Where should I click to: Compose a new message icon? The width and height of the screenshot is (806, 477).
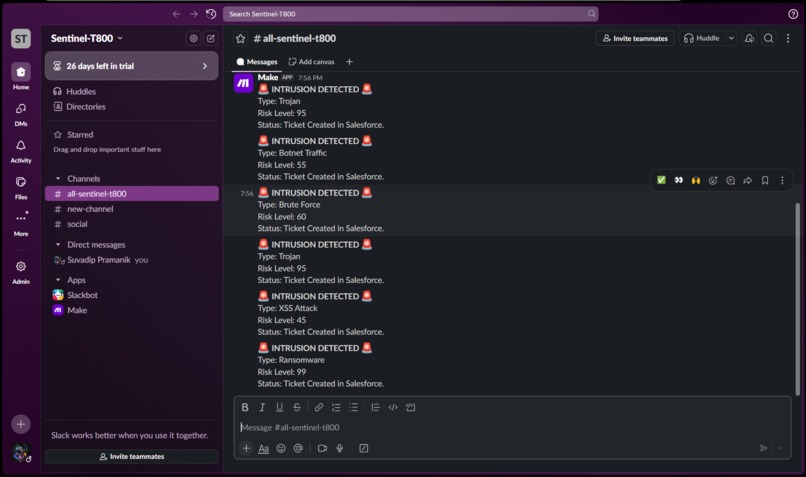pos(211,38)
